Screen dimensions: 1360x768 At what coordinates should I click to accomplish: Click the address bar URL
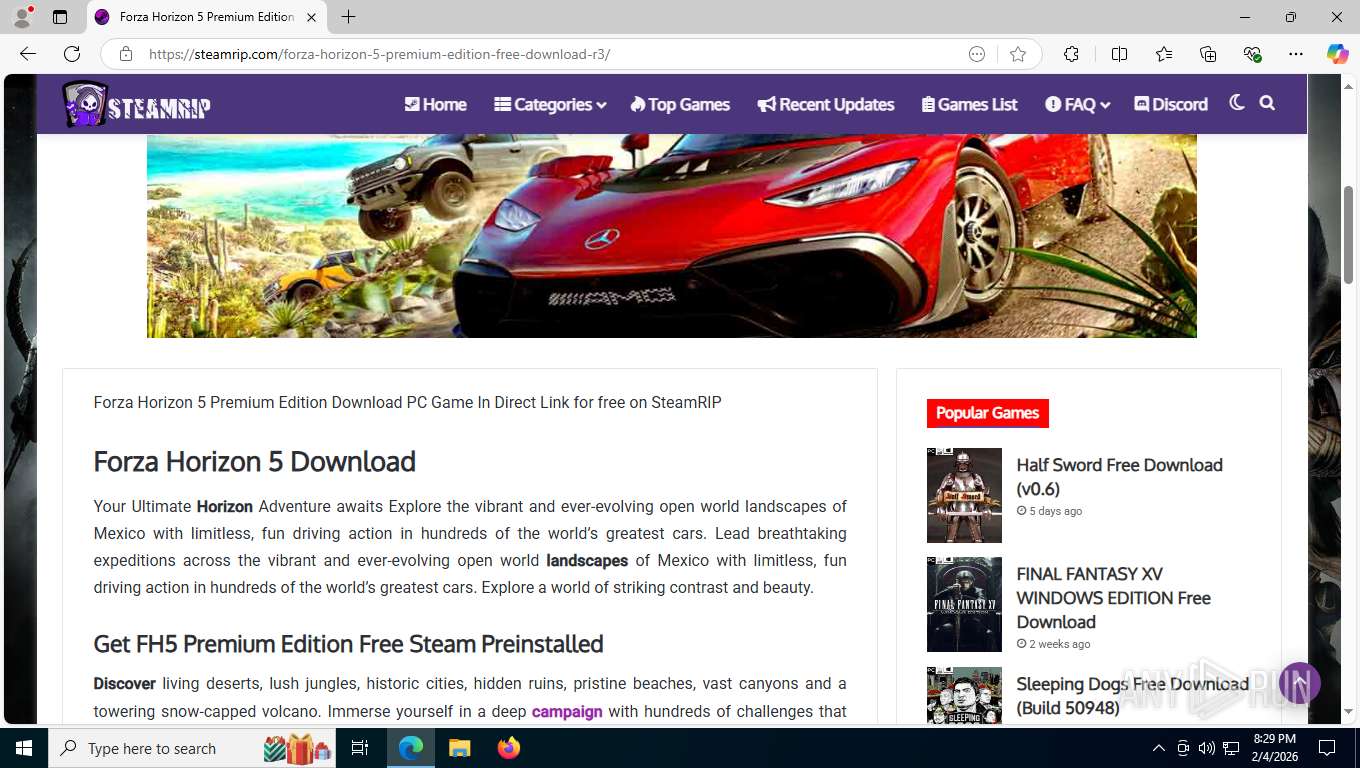379,54
